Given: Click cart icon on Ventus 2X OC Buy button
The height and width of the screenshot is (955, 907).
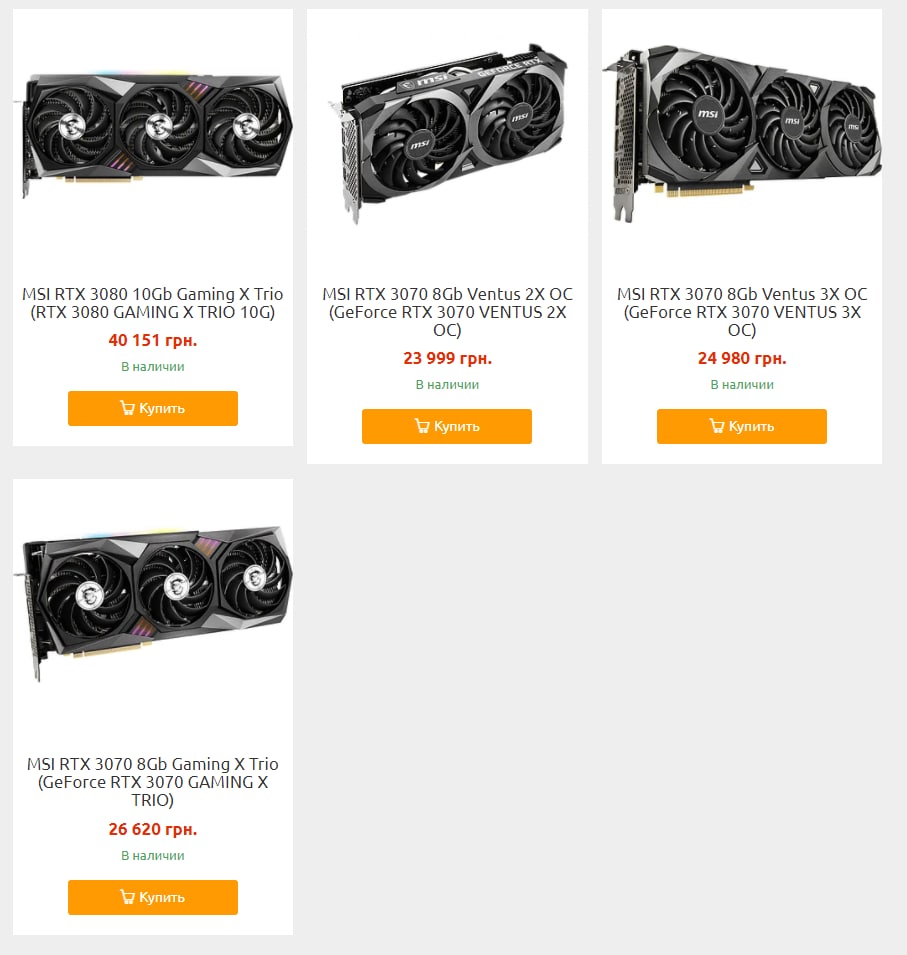Looking at the screenshot, I should point(422,426).
